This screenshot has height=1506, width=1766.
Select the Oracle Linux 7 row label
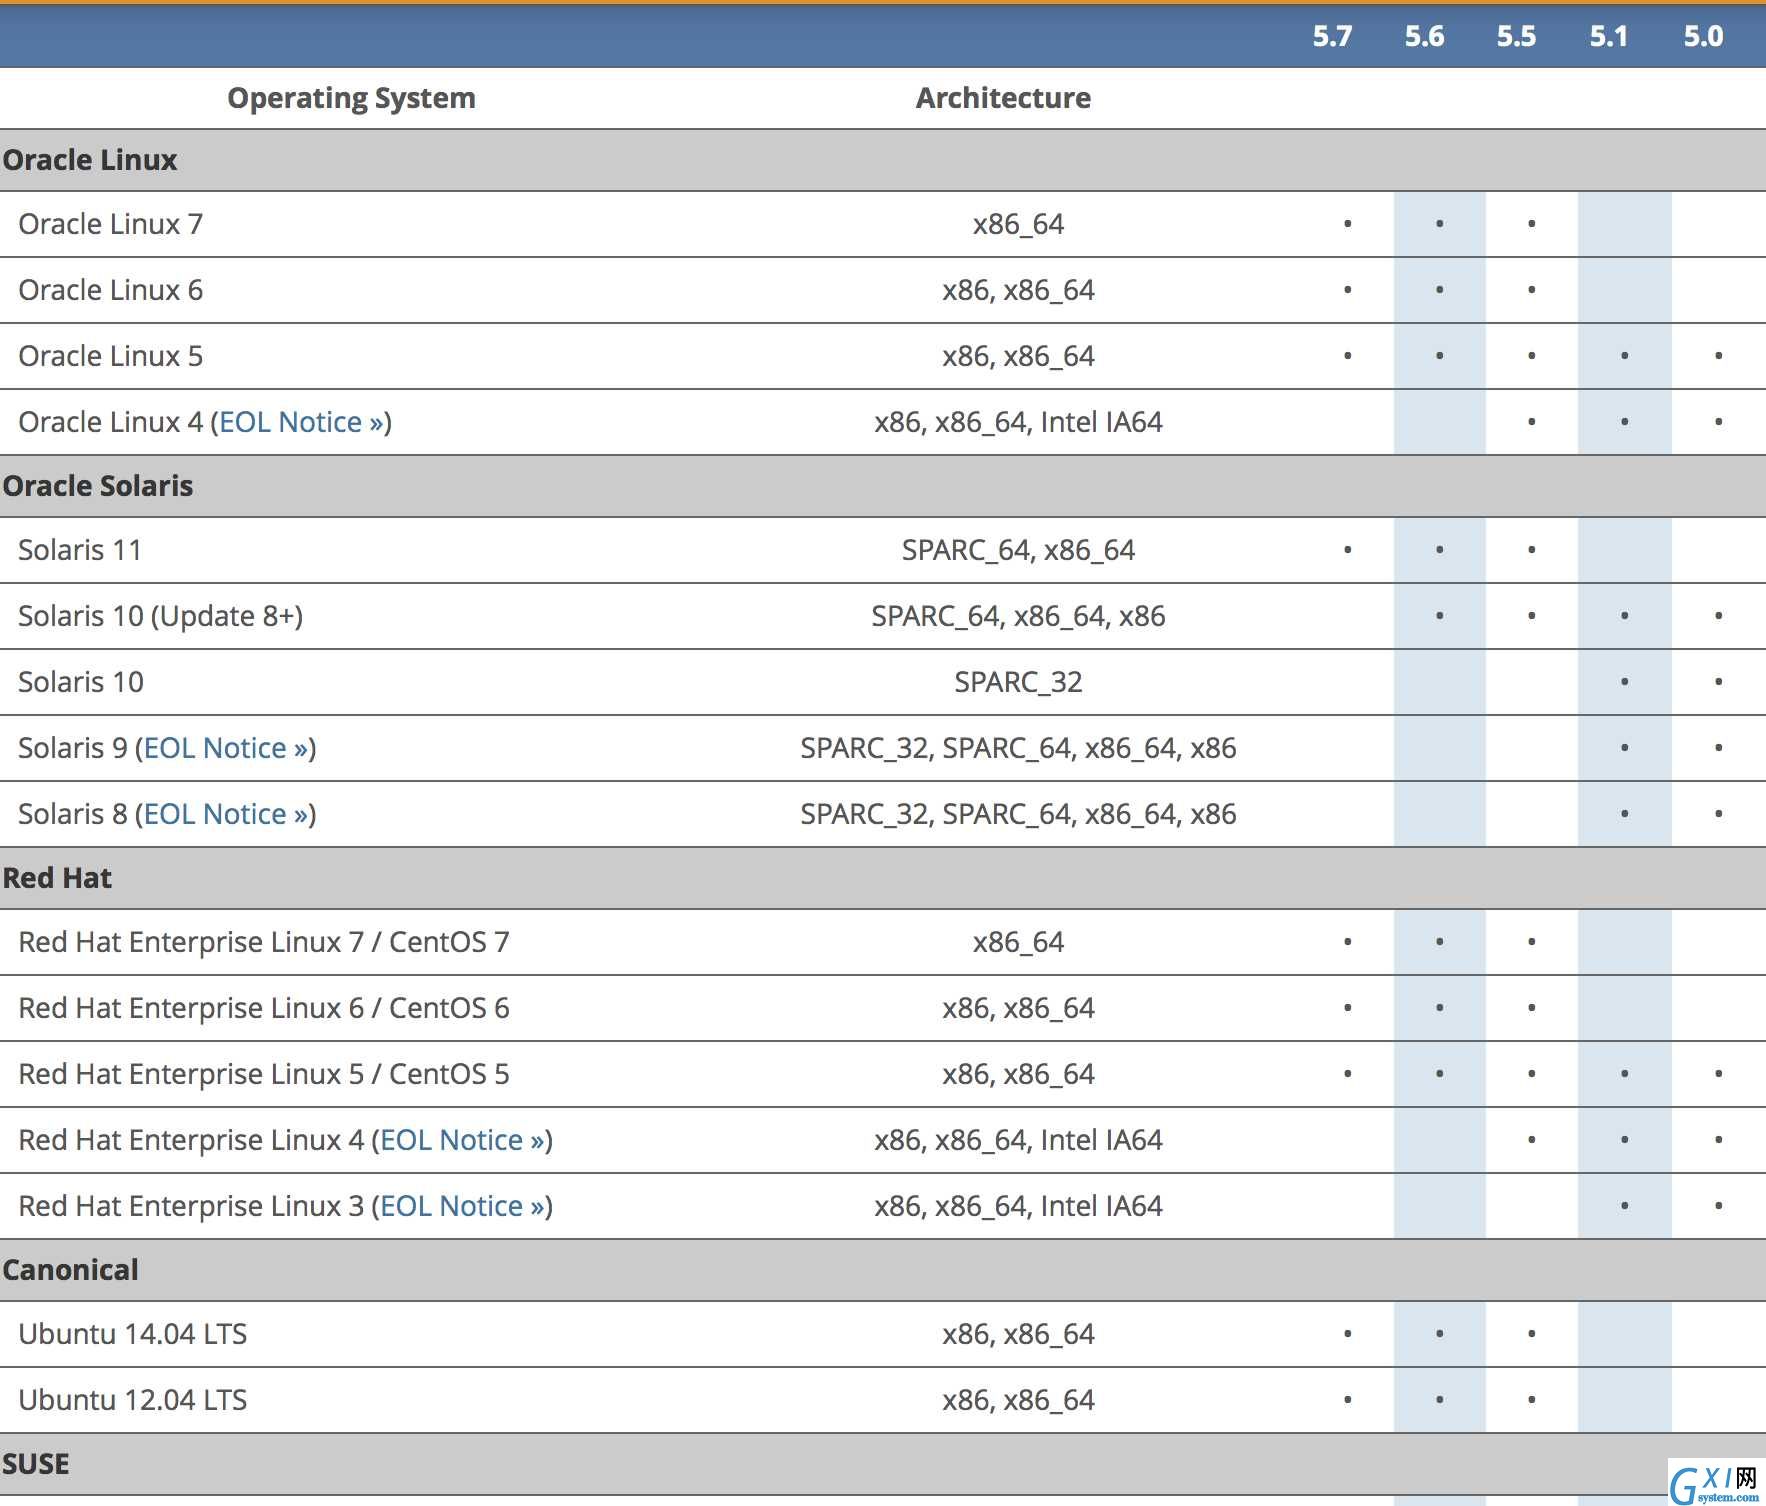click(111, 224)
